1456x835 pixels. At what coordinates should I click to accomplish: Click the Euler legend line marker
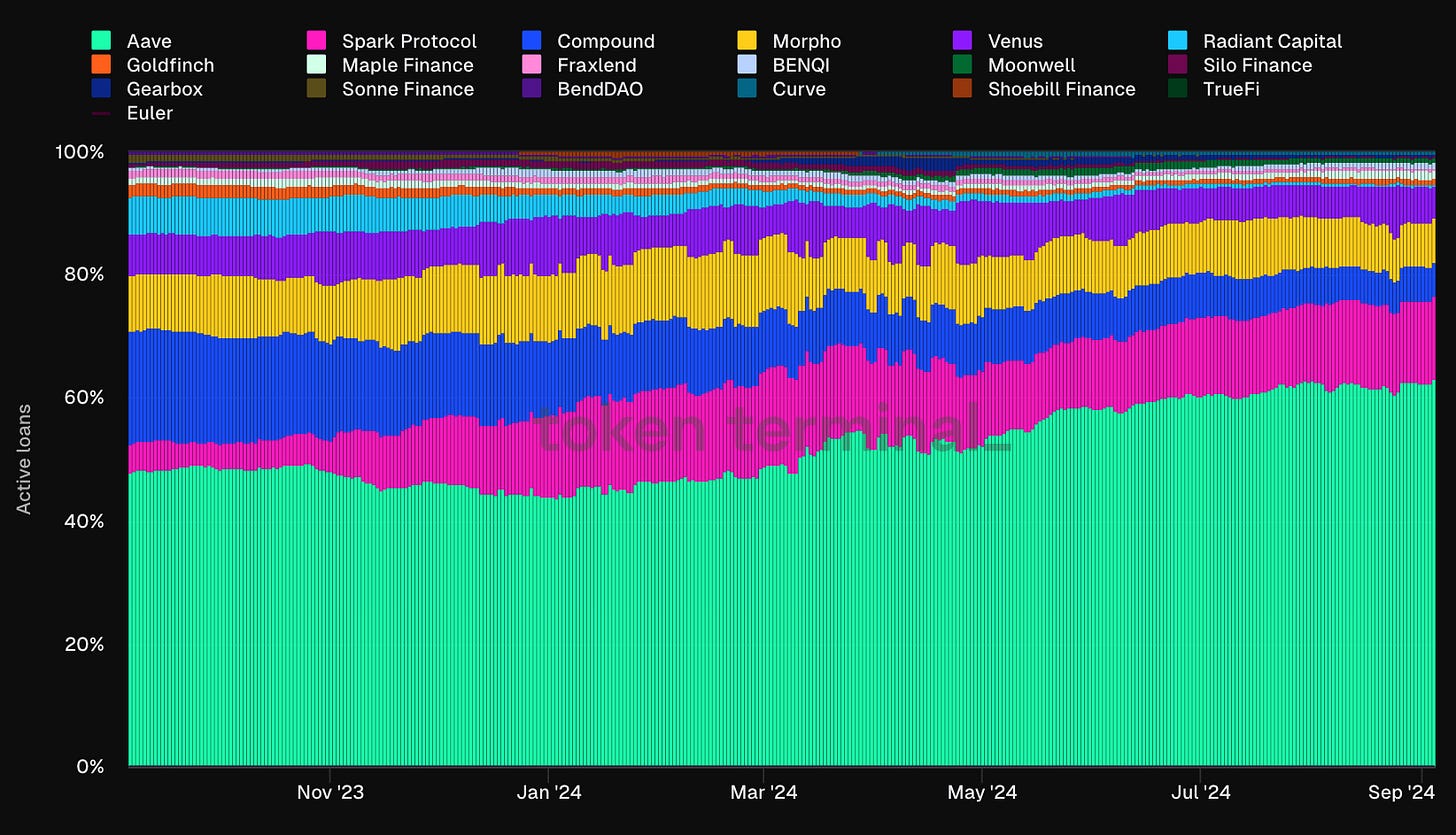(x=101, y=113)
